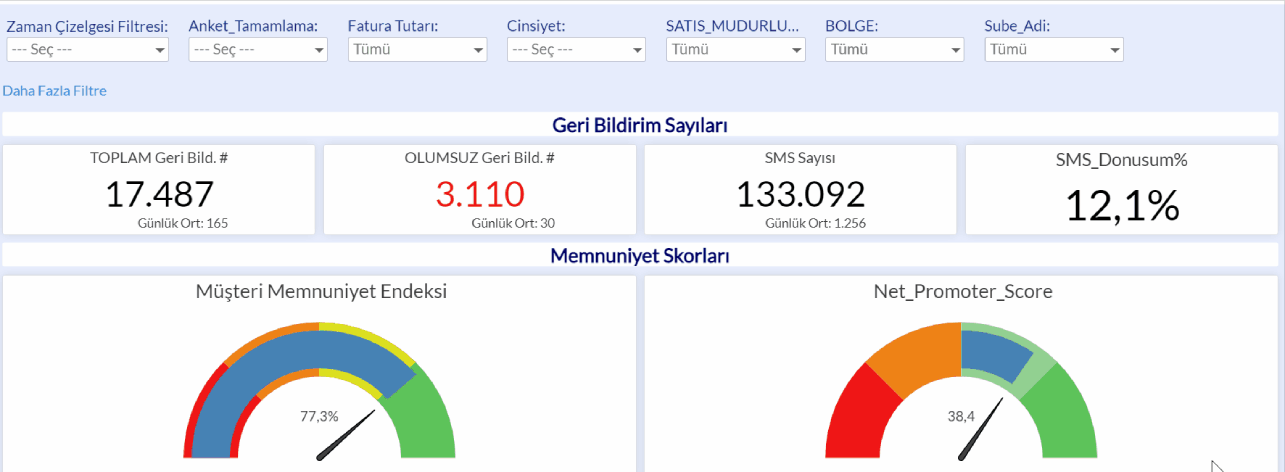Open the BOLGE filter dropdown
The image size is (1285, 472).
coord(895,49)
